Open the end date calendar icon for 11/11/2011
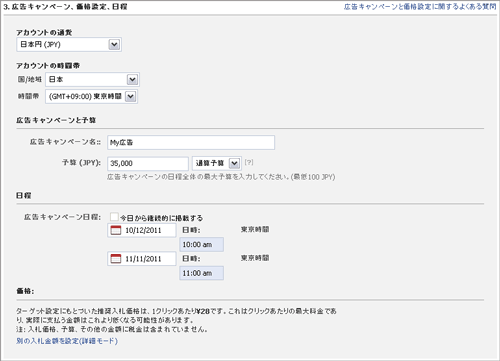The width and height of the screenshot is (500, 361). point(116,259)
